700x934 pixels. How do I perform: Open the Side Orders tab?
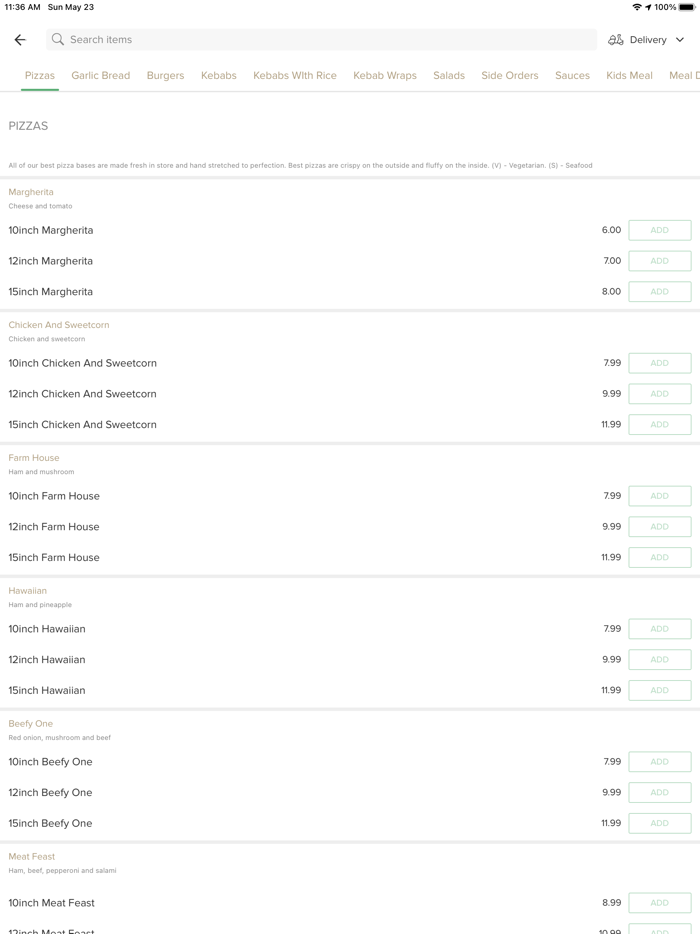510,76
